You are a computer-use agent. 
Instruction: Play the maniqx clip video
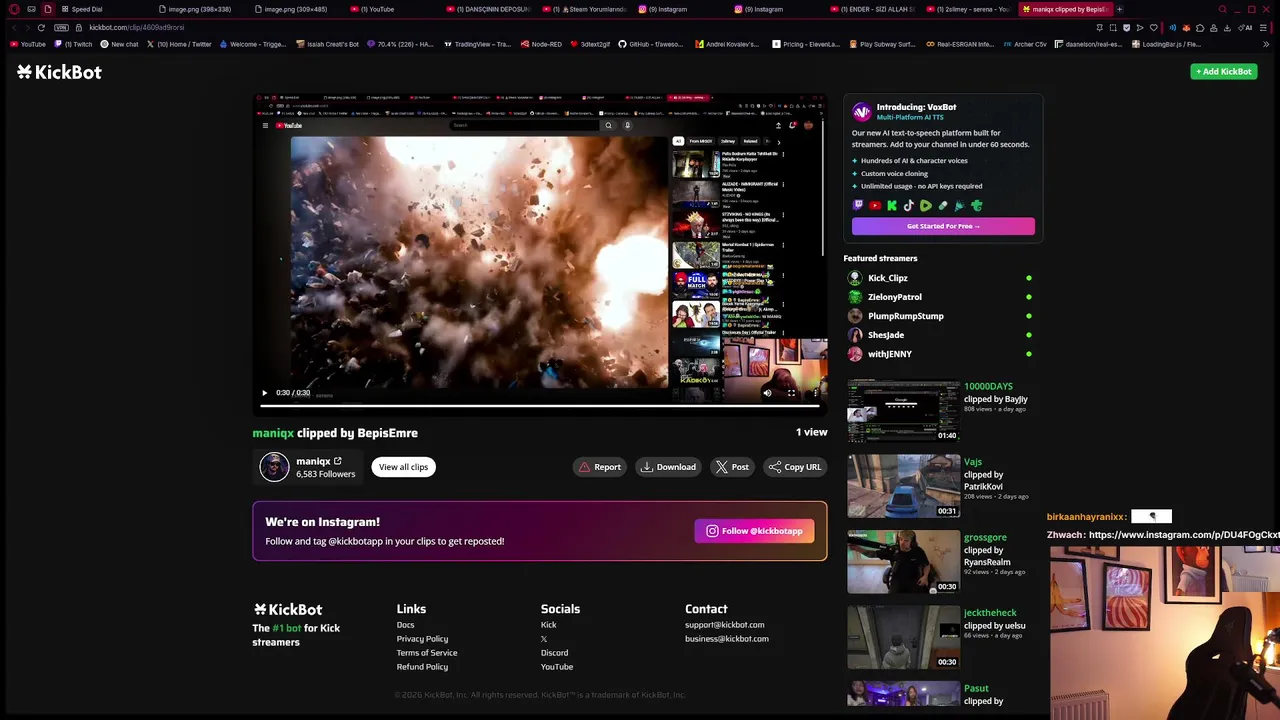(x=264, y=393)
